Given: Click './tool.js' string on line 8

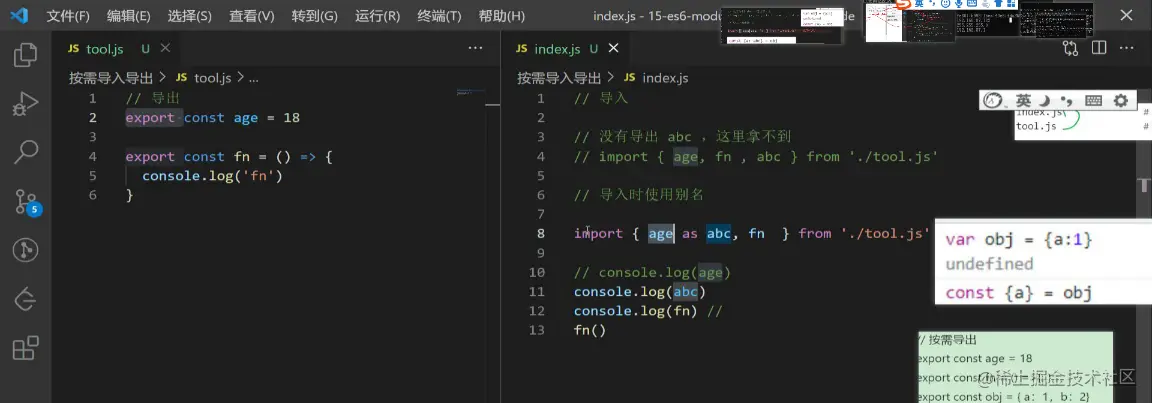Looking at the screenshot, I should (x=886, y=233).
